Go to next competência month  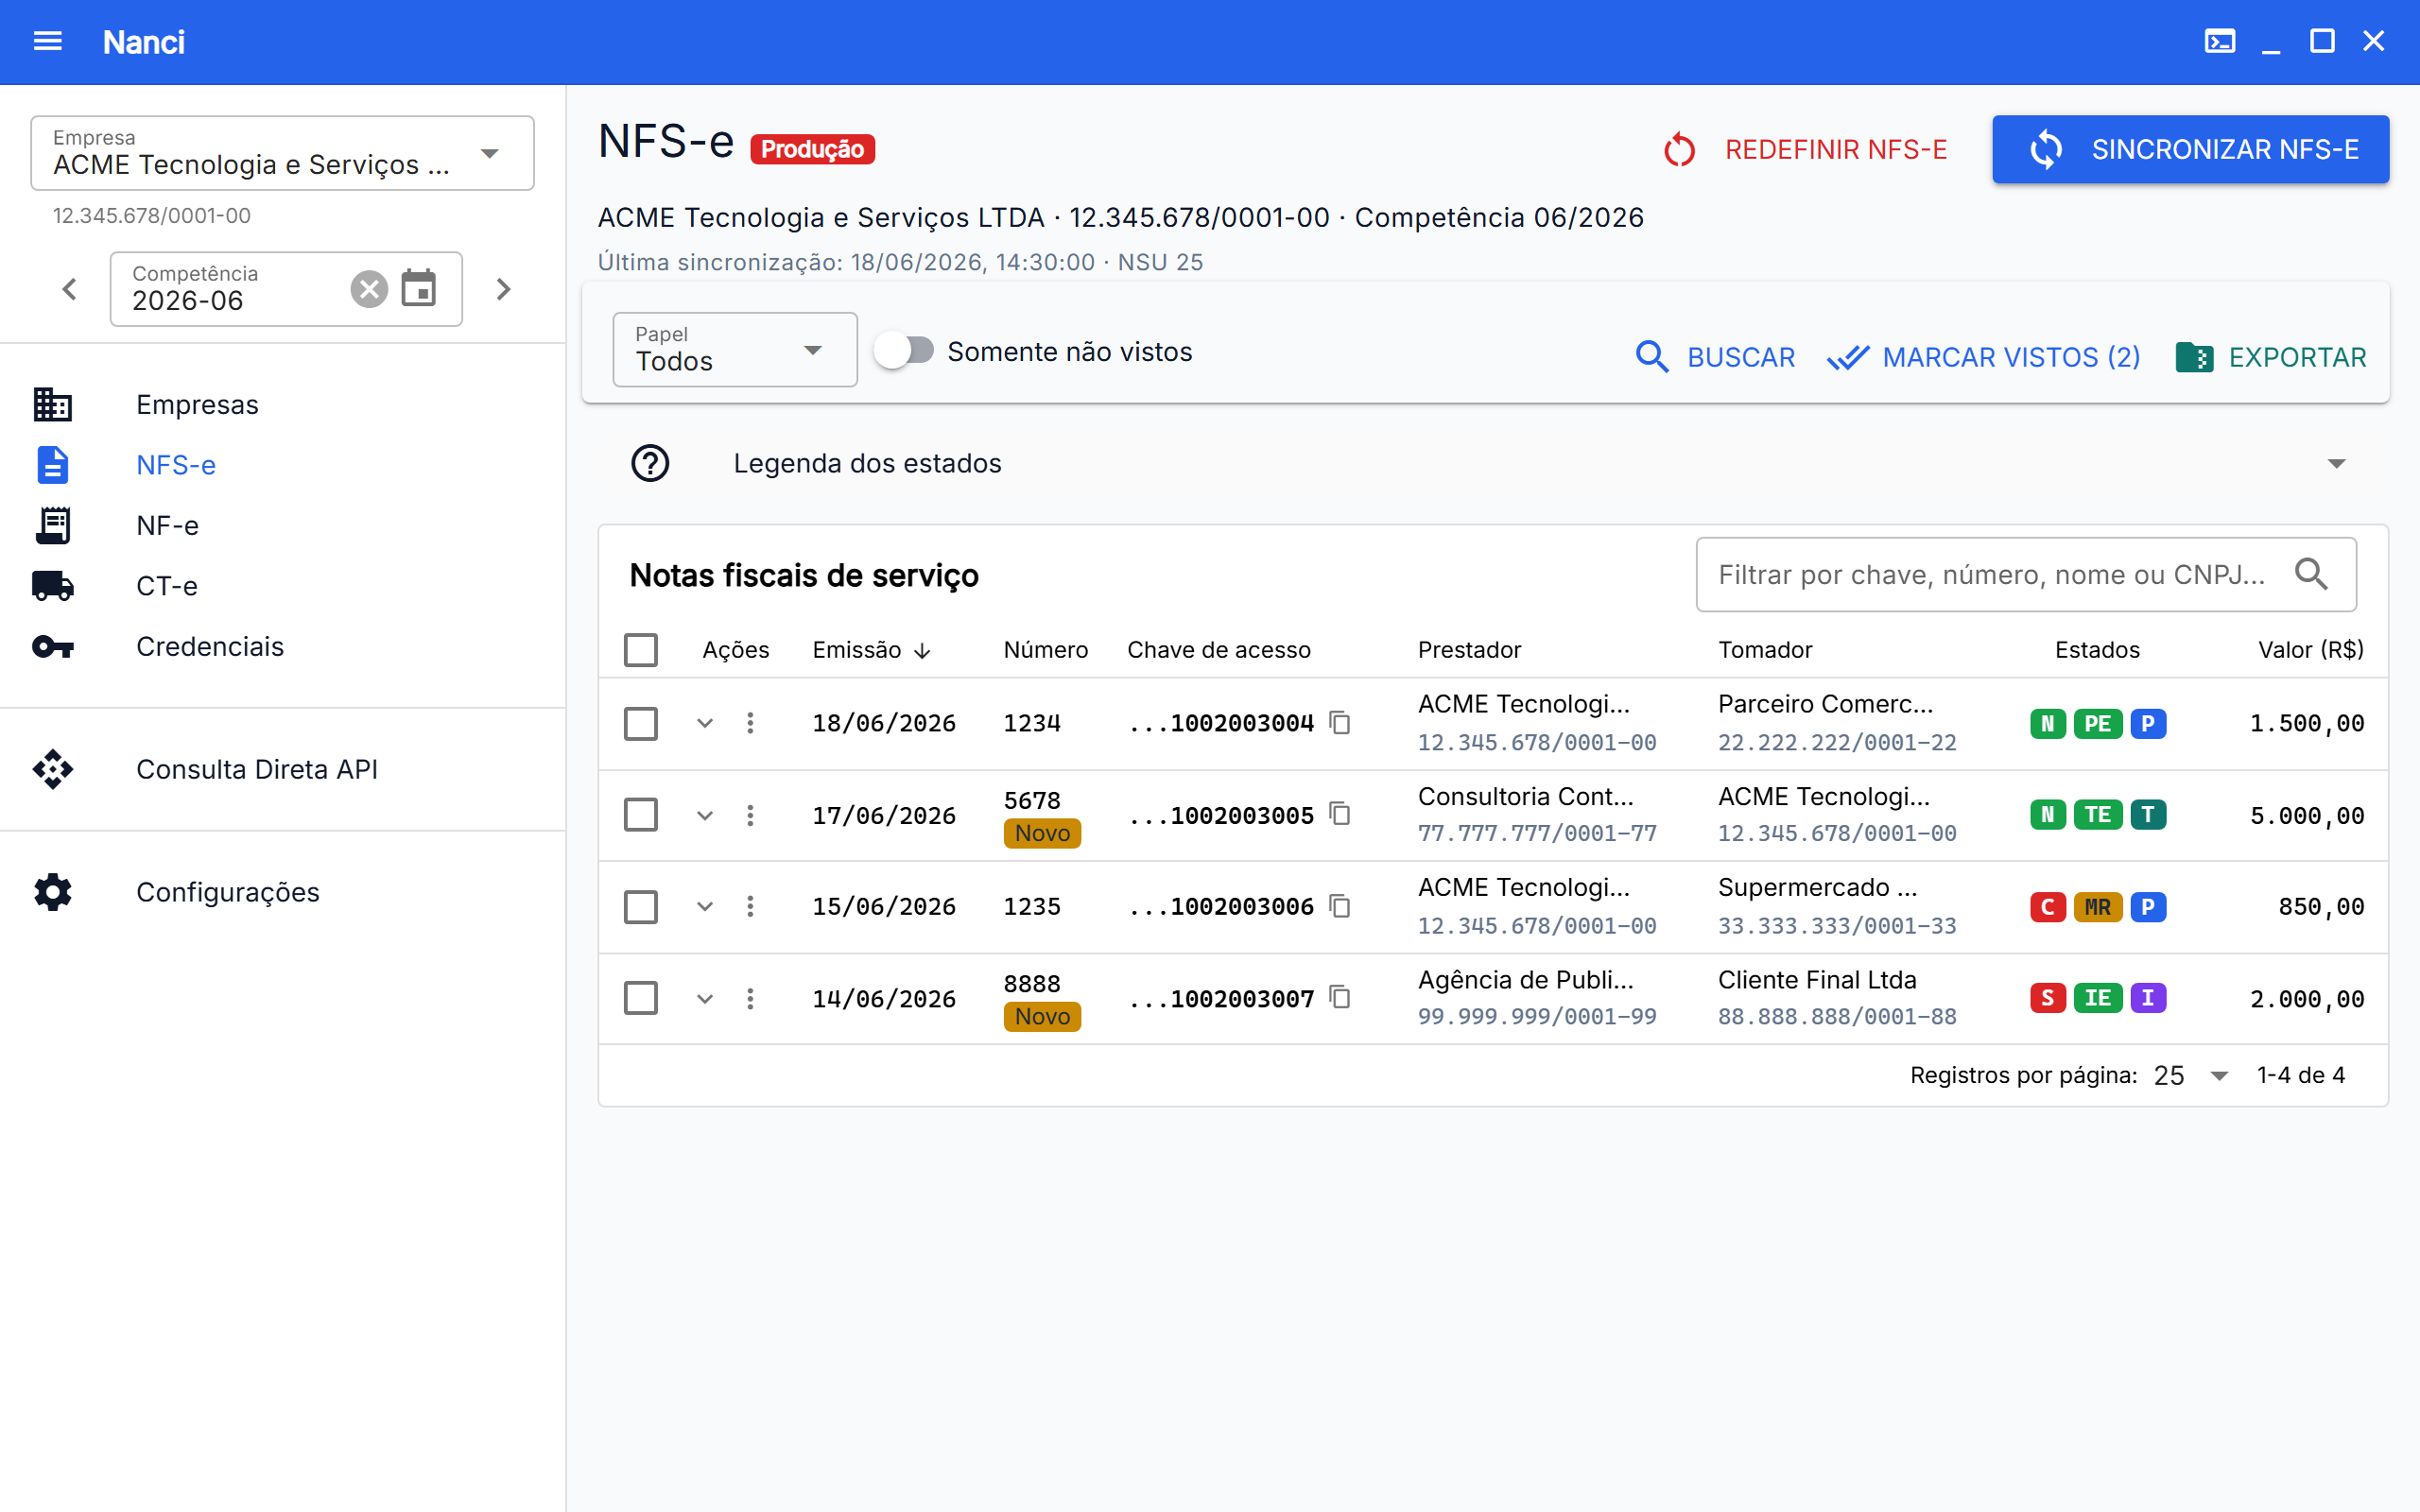(503, 289)
